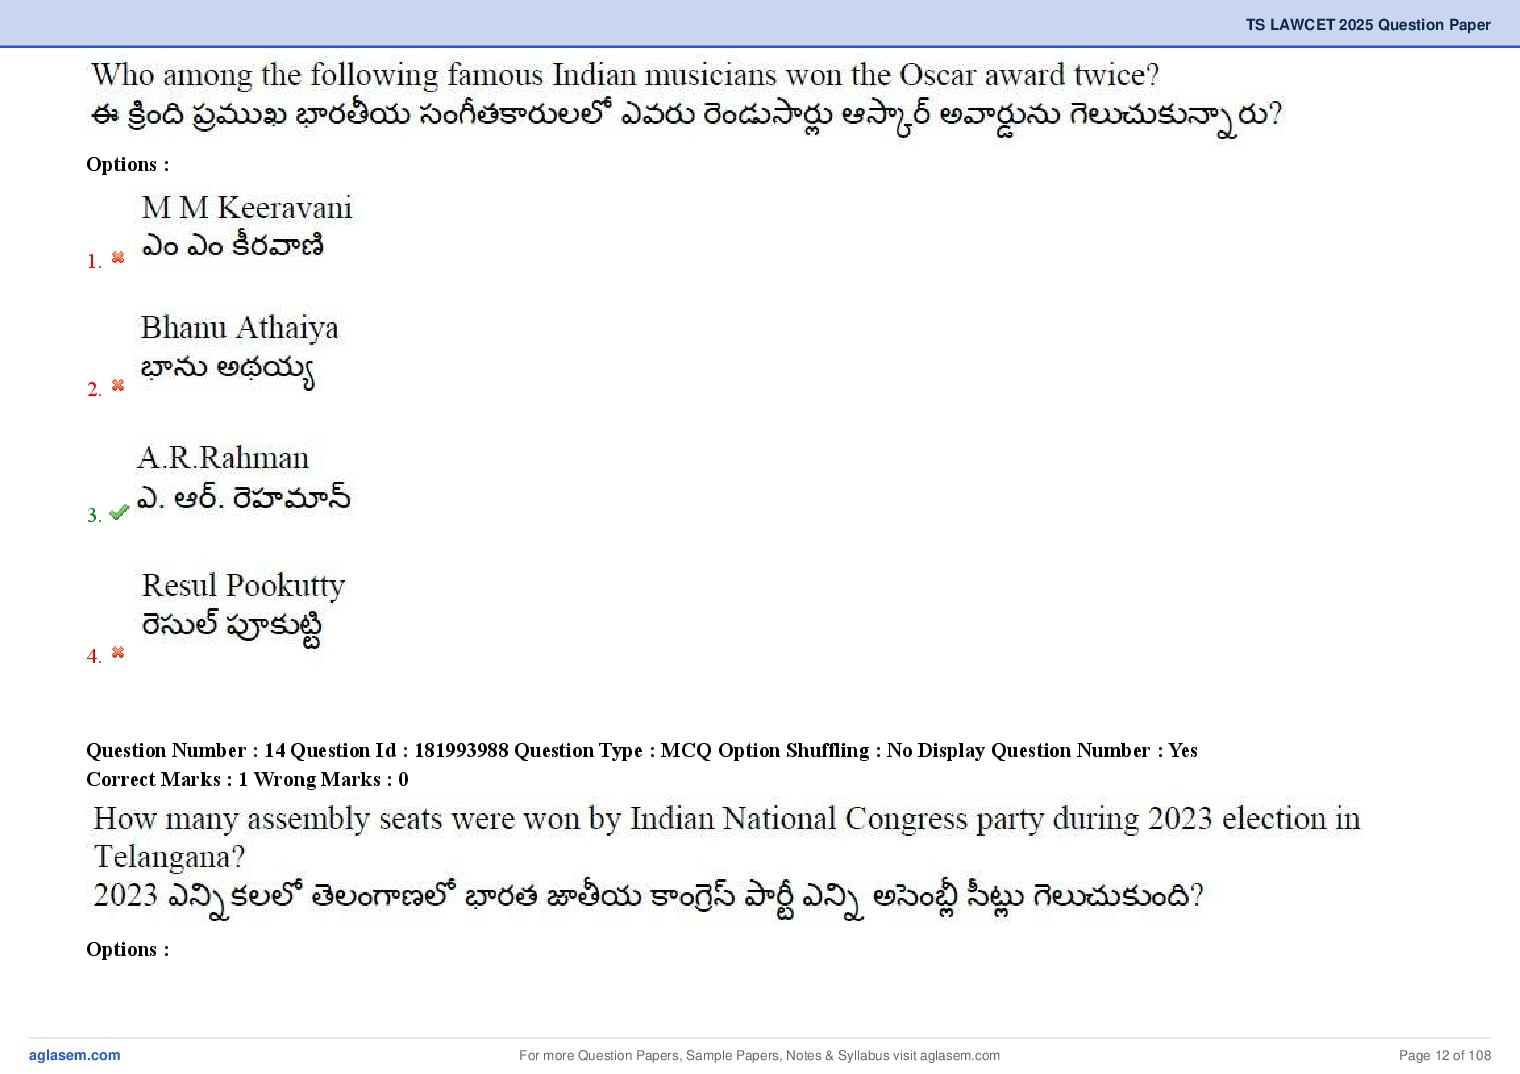Click the red cross beside Bhanu Athaiya
Viewport: 1520px width, 1074px height.
coord(118,385)
